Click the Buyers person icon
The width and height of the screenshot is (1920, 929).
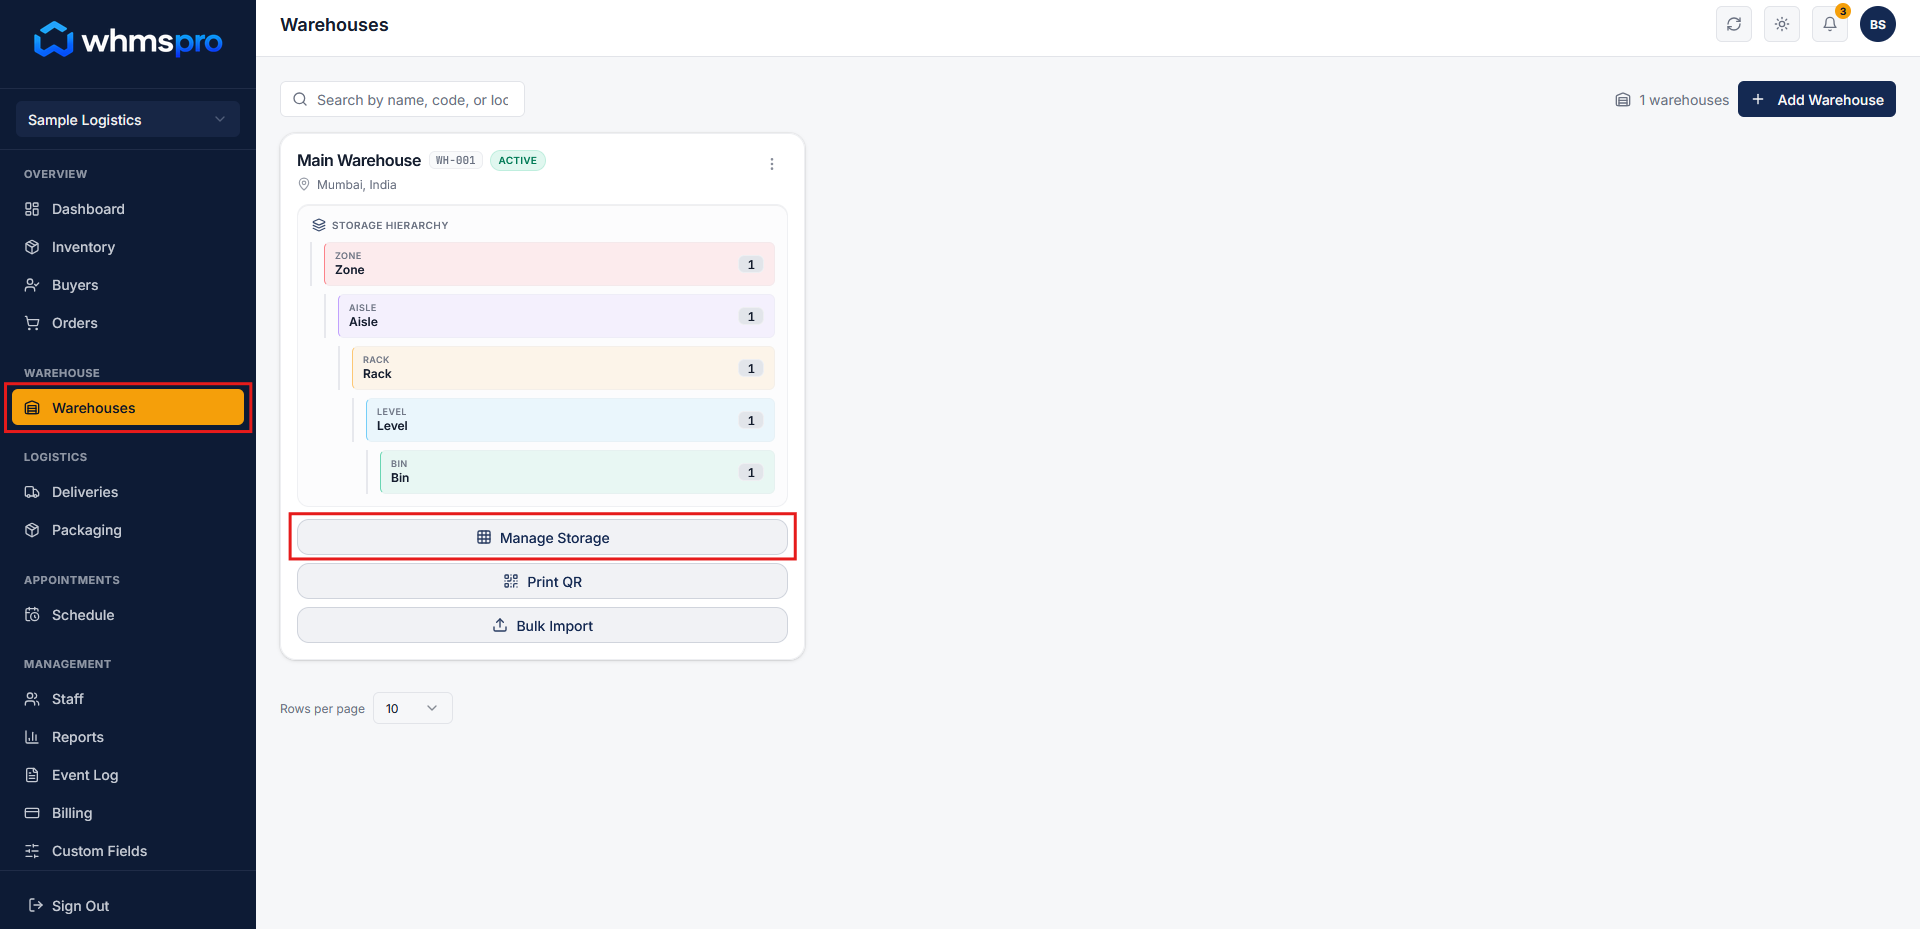pyautogui.click(x=32, y=285)
